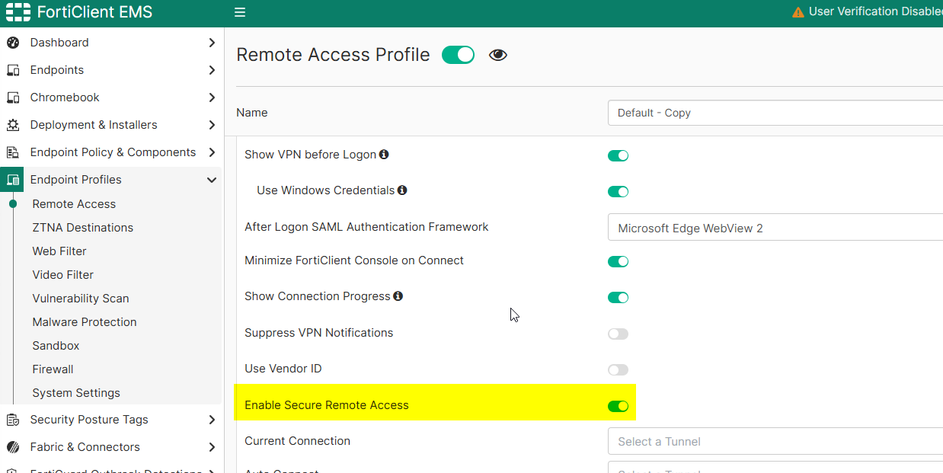Click the info icon beside Show Connection Progress

point(398,296)
